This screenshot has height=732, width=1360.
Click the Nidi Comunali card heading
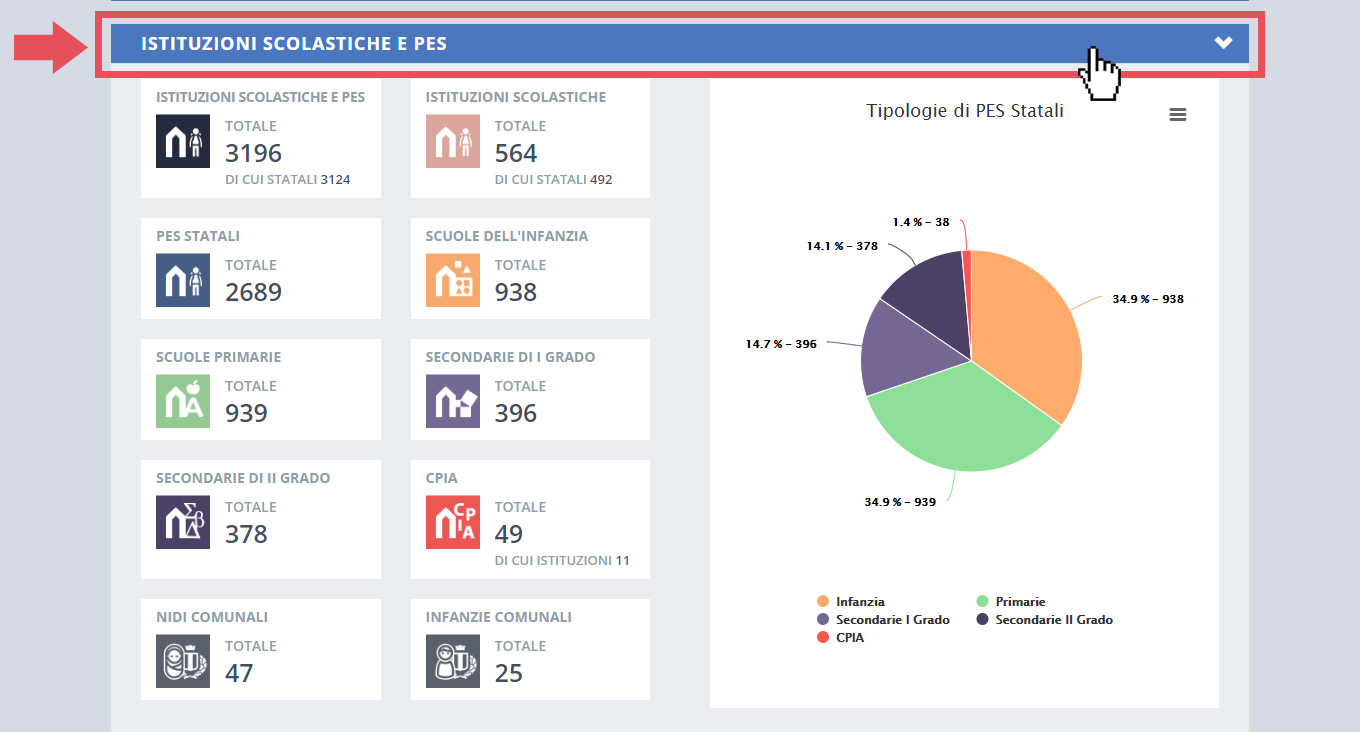coord(212,617)
